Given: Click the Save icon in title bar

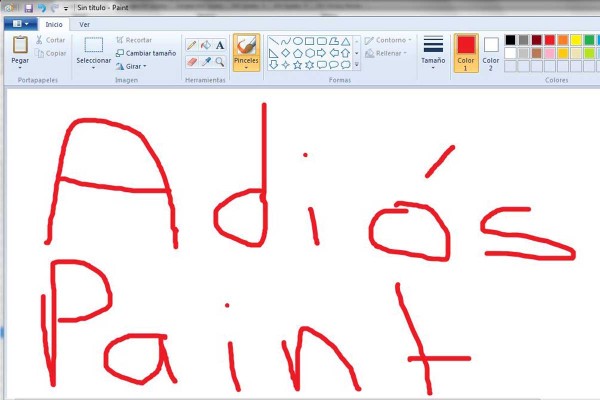Looking at the screenshot, I should tap(28, 7).
